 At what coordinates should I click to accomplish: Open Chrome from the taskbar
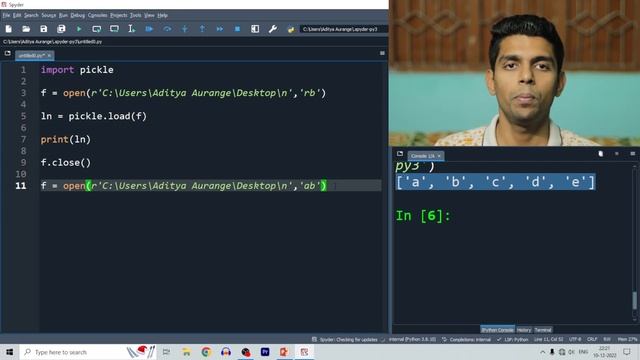pyautogui.click(x=206, y=352)
